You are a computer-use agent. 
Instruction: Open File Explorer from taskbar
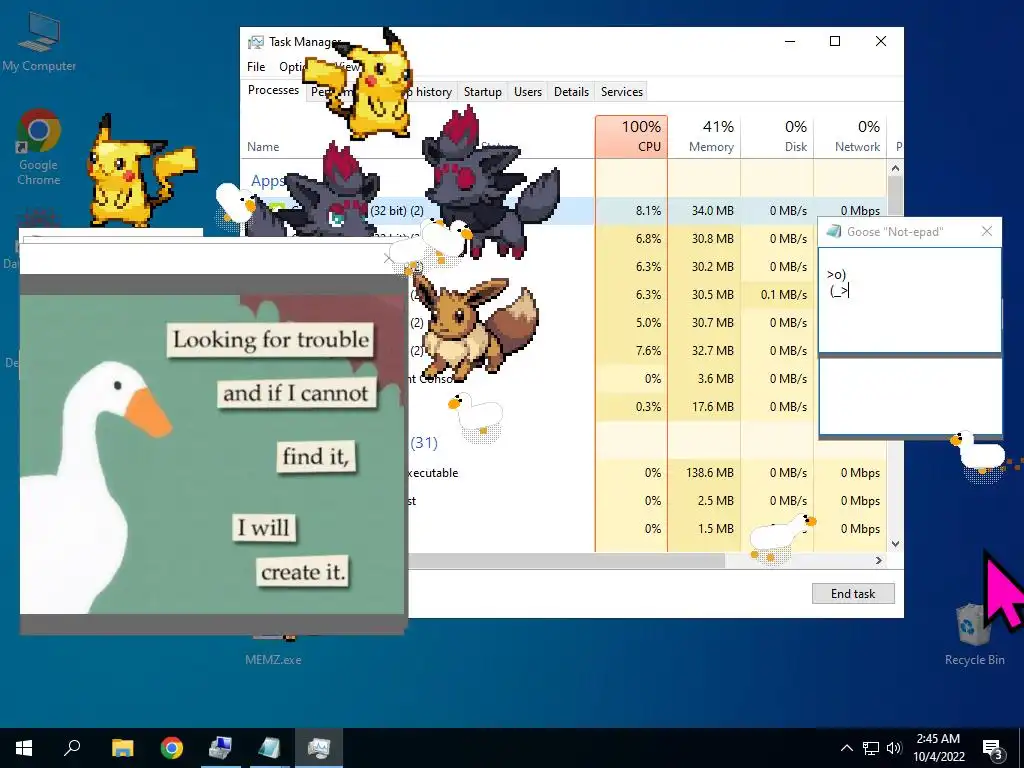122,748
